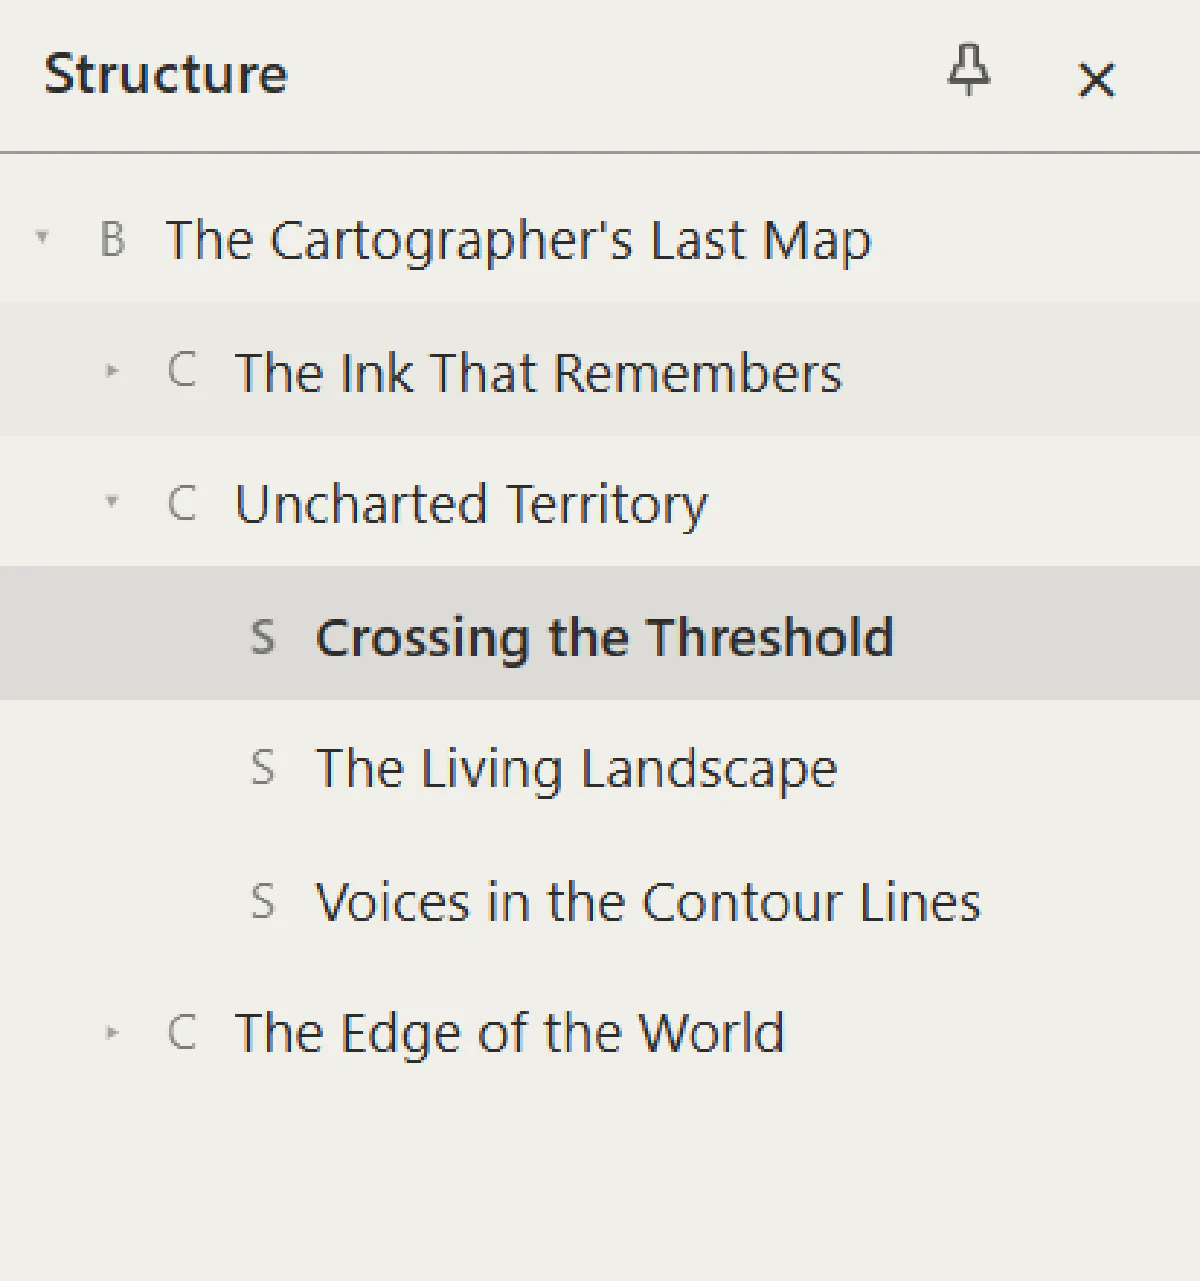
Task: Open The Living Landscape scene
Action: tap(576, 769)
